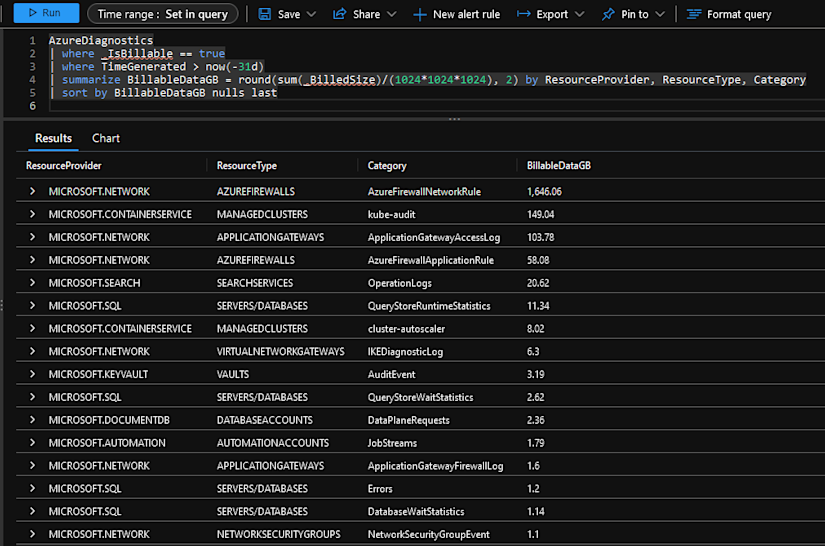This screenshot has height=546, width=825.
Task: Click the Export arrow icon
Action: [x=524, y=14]
